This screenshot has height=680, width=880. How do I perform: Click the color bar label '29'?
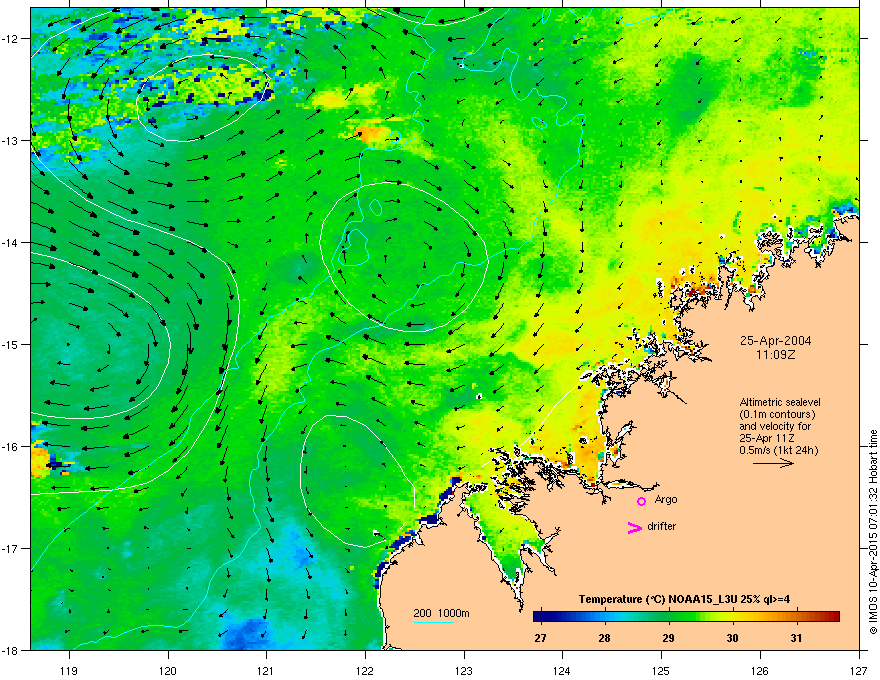point(668,638)
